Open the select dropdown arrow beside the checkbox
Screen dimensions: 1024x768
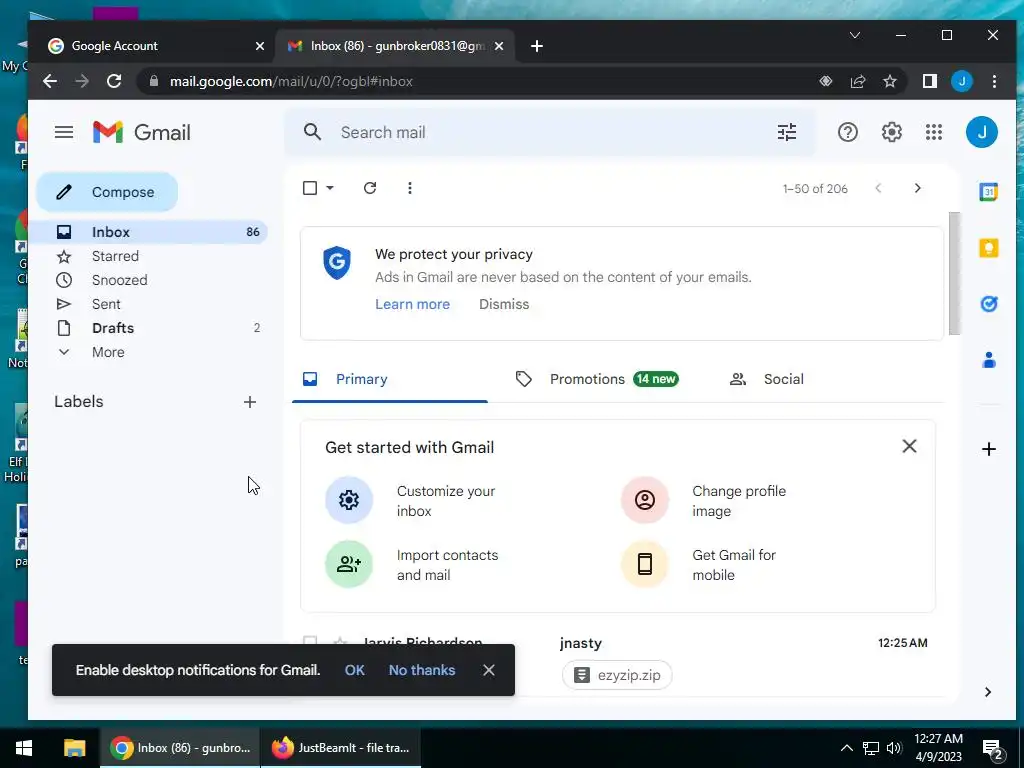tap(330, 188)
